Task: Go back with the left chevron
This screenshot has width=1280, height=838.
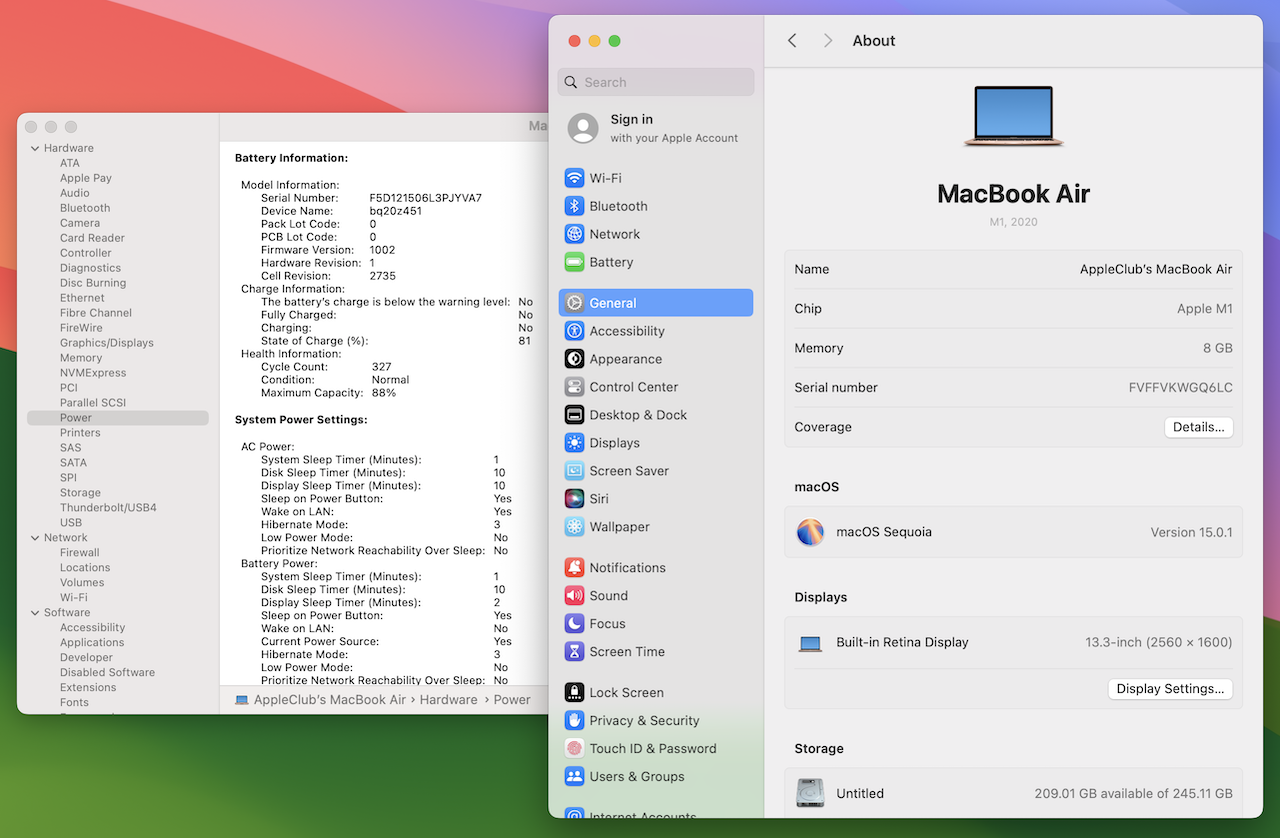Action: (x=792, y=41)
